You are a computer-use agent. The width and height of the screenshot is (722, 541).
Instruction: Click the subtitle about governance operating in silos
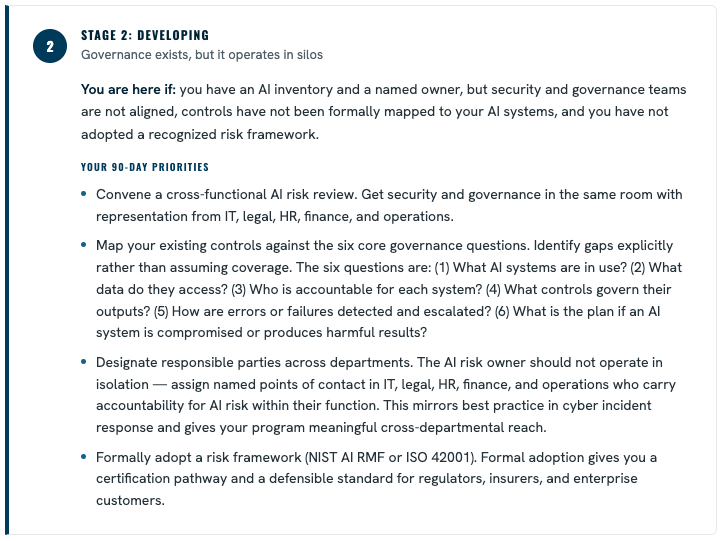tap(202, 55)
